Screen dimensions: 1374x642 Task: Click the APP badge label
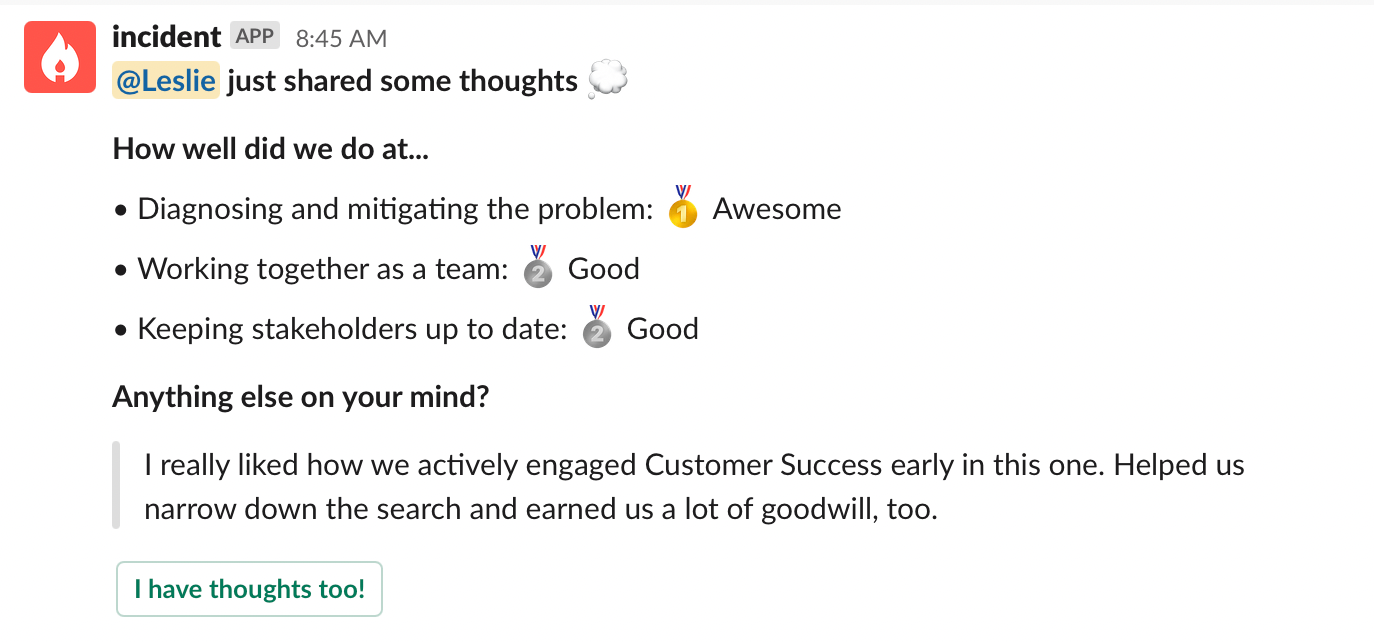click(255, 37)
